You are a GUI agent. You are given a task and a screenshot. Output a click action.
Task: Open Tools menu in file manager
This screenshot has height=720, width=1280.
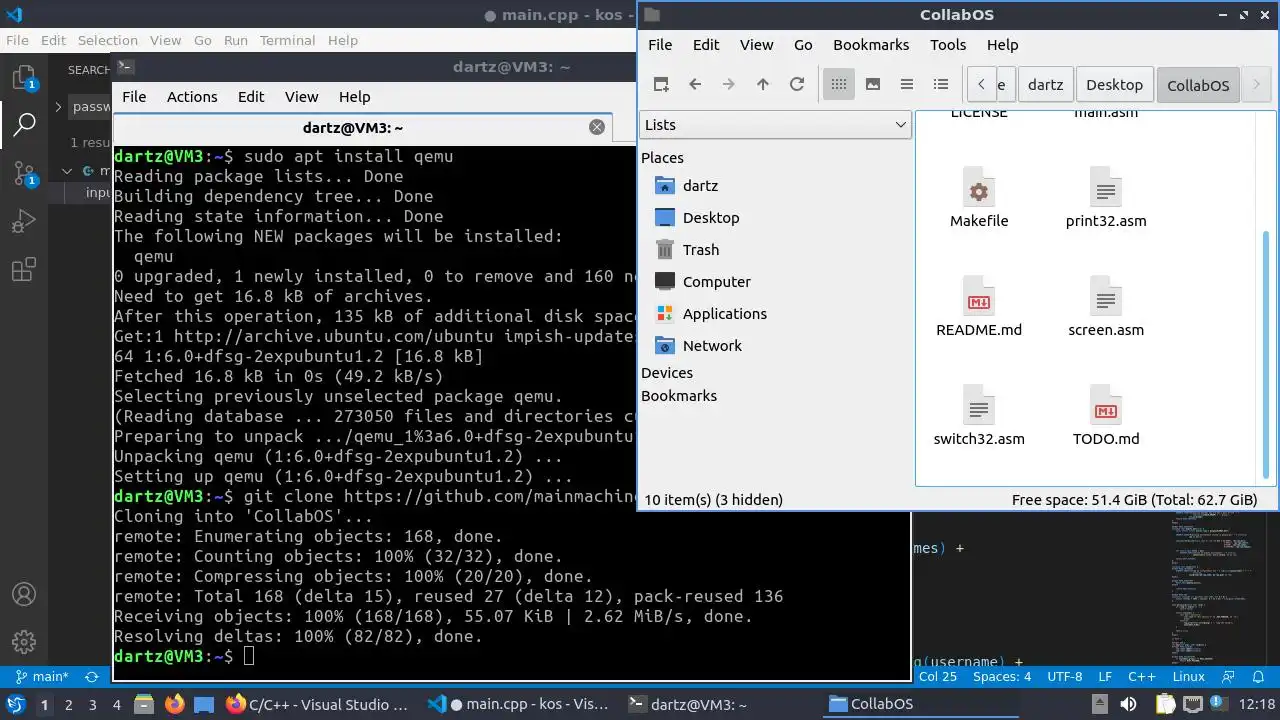[x=948, y=45]
